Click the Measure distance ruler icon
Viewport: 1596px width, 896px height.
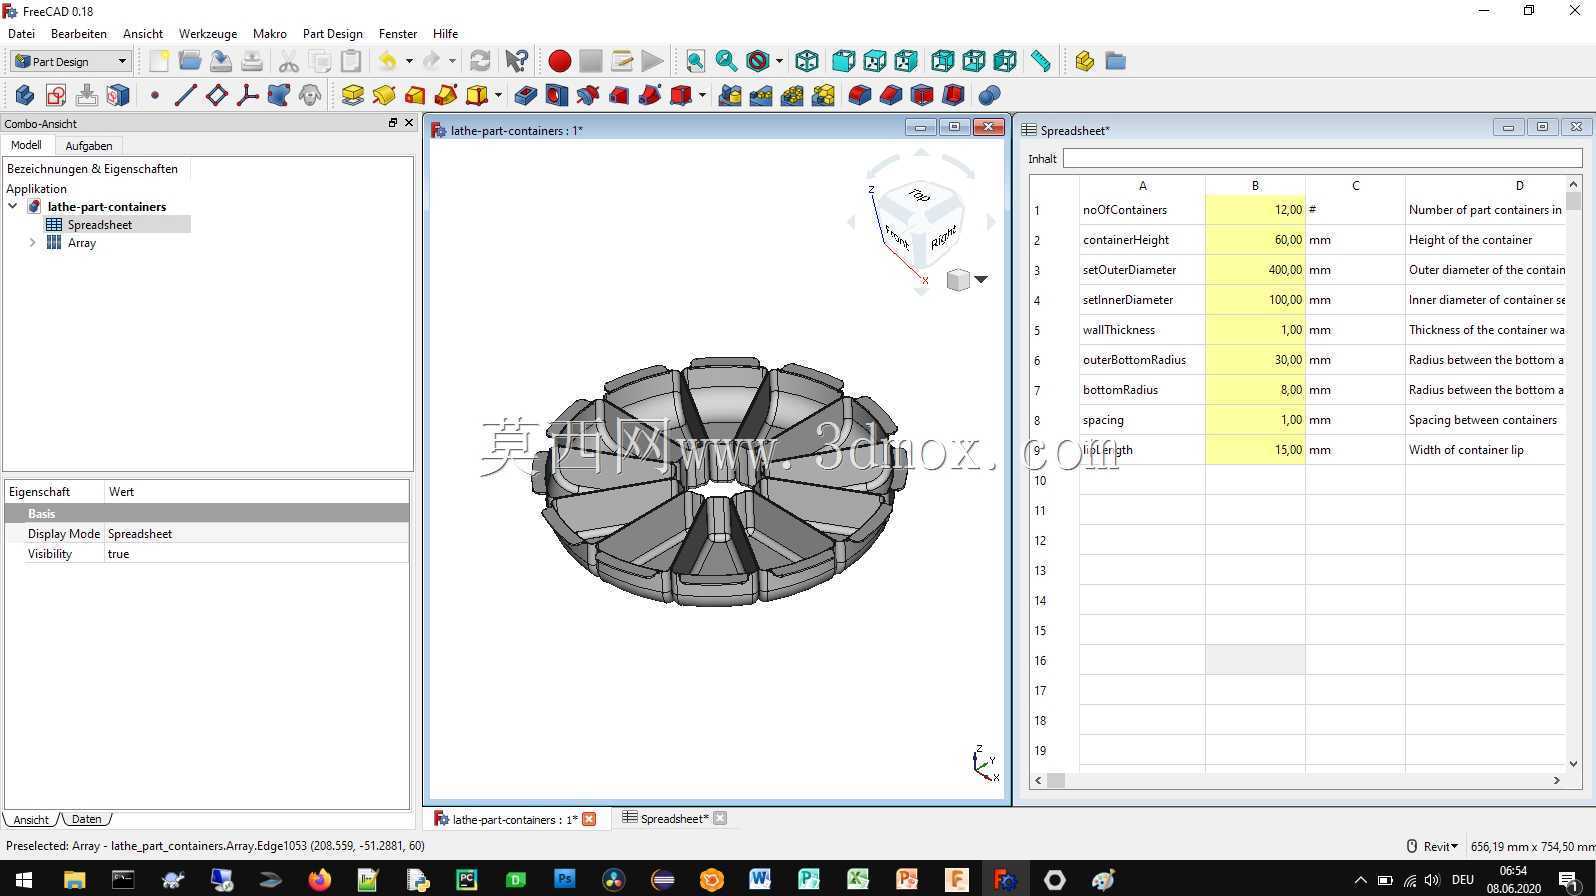(1041, 61)
